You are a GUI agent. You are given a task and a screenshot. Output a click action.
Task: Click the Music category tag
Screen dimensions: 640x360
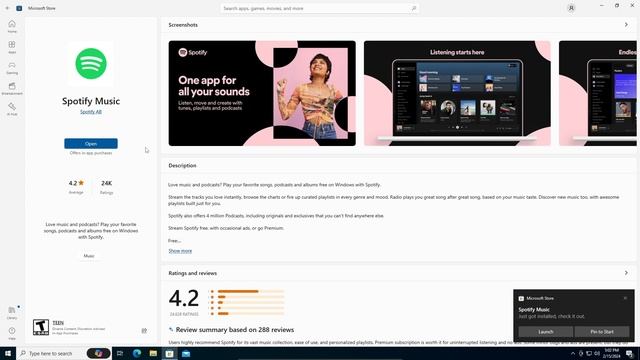89,256
